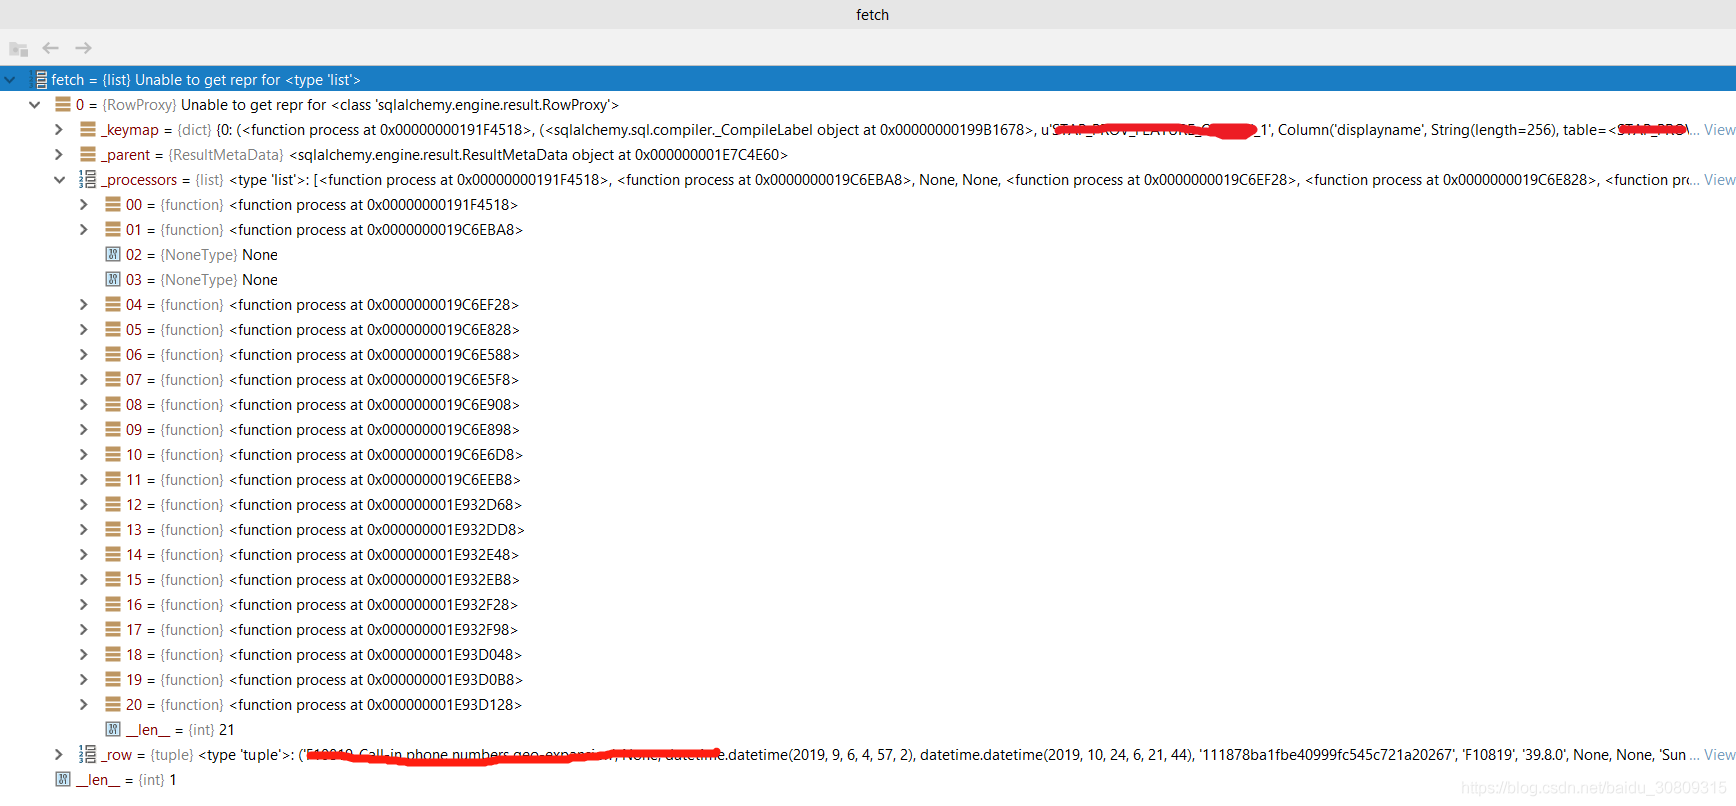Expand the _row tuple node
This screenshot has width=1736, height=806.
59,755
